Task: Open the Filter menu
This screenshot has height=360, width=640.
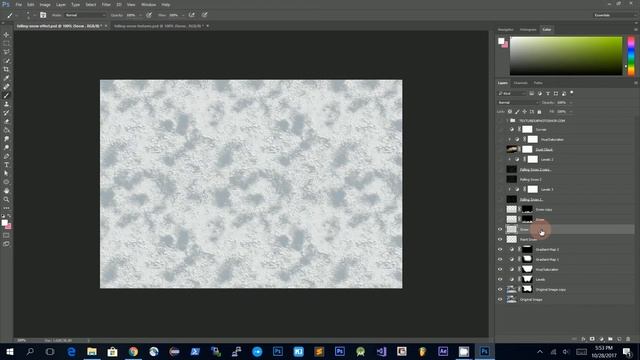Action: coord(106,4)
